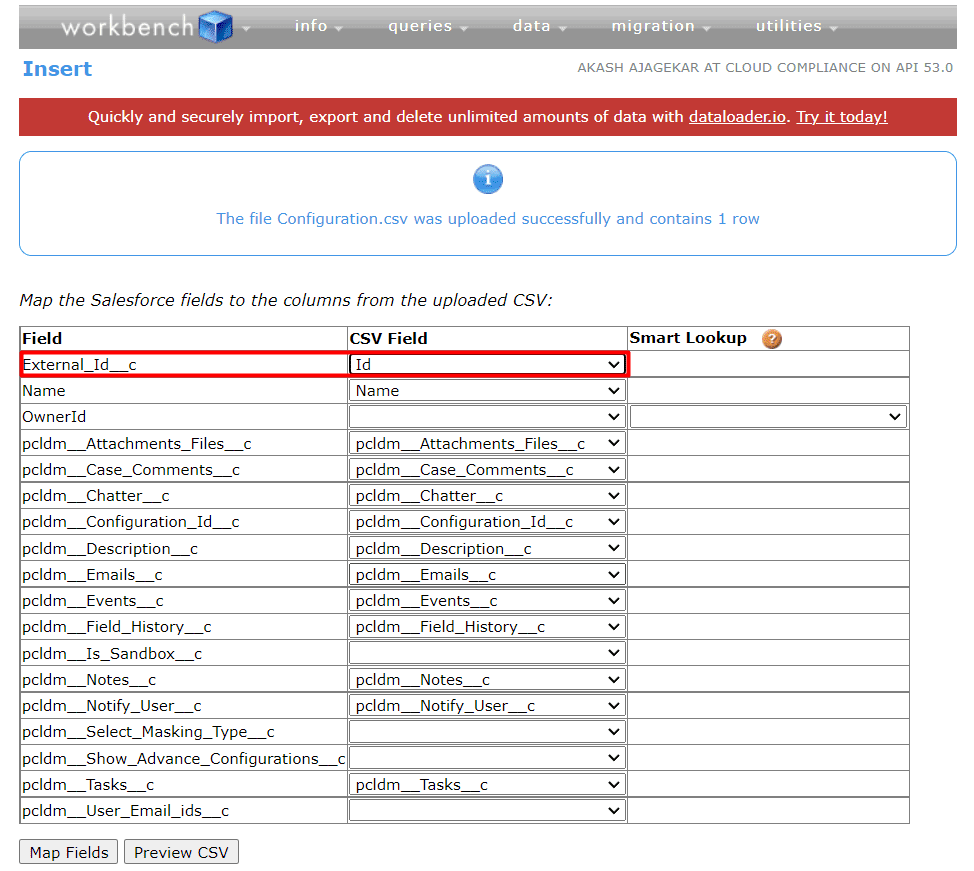Change the Name field CSV mapping dropdown
The image size is (974, 871).
[487, 391]
